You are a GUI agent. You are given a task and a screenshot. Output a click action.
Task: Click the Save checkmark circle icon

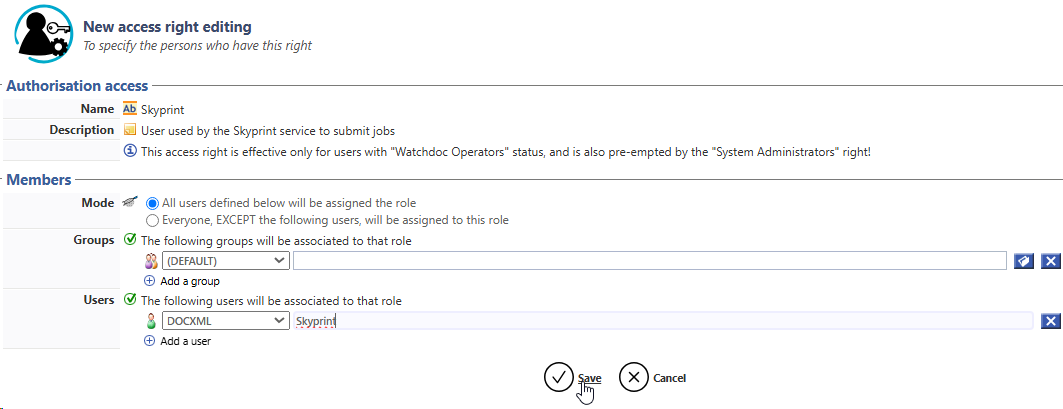click(x=557, y=377)
